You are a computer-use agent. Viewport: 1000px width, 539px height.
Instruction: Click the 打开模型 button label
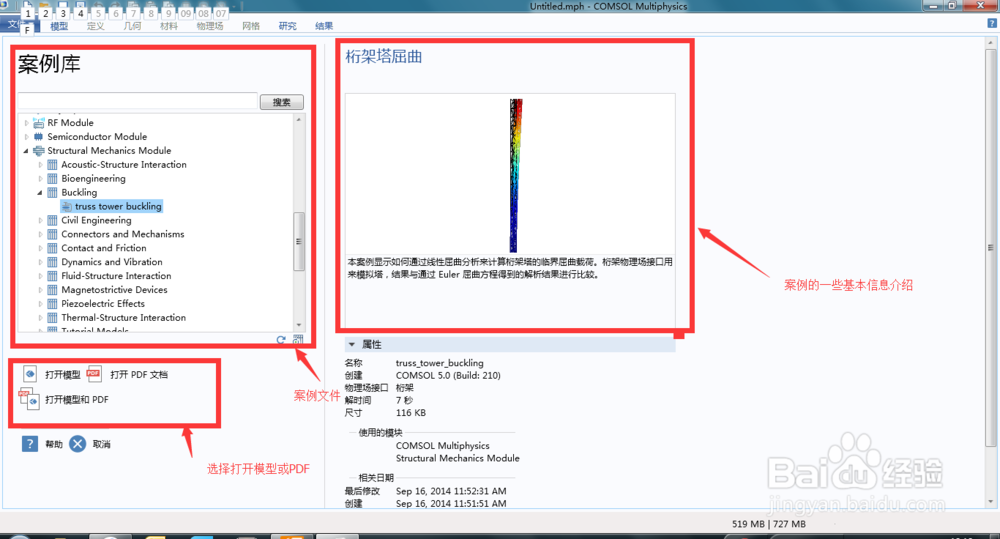pyautogui.click(x=62, y=374)
